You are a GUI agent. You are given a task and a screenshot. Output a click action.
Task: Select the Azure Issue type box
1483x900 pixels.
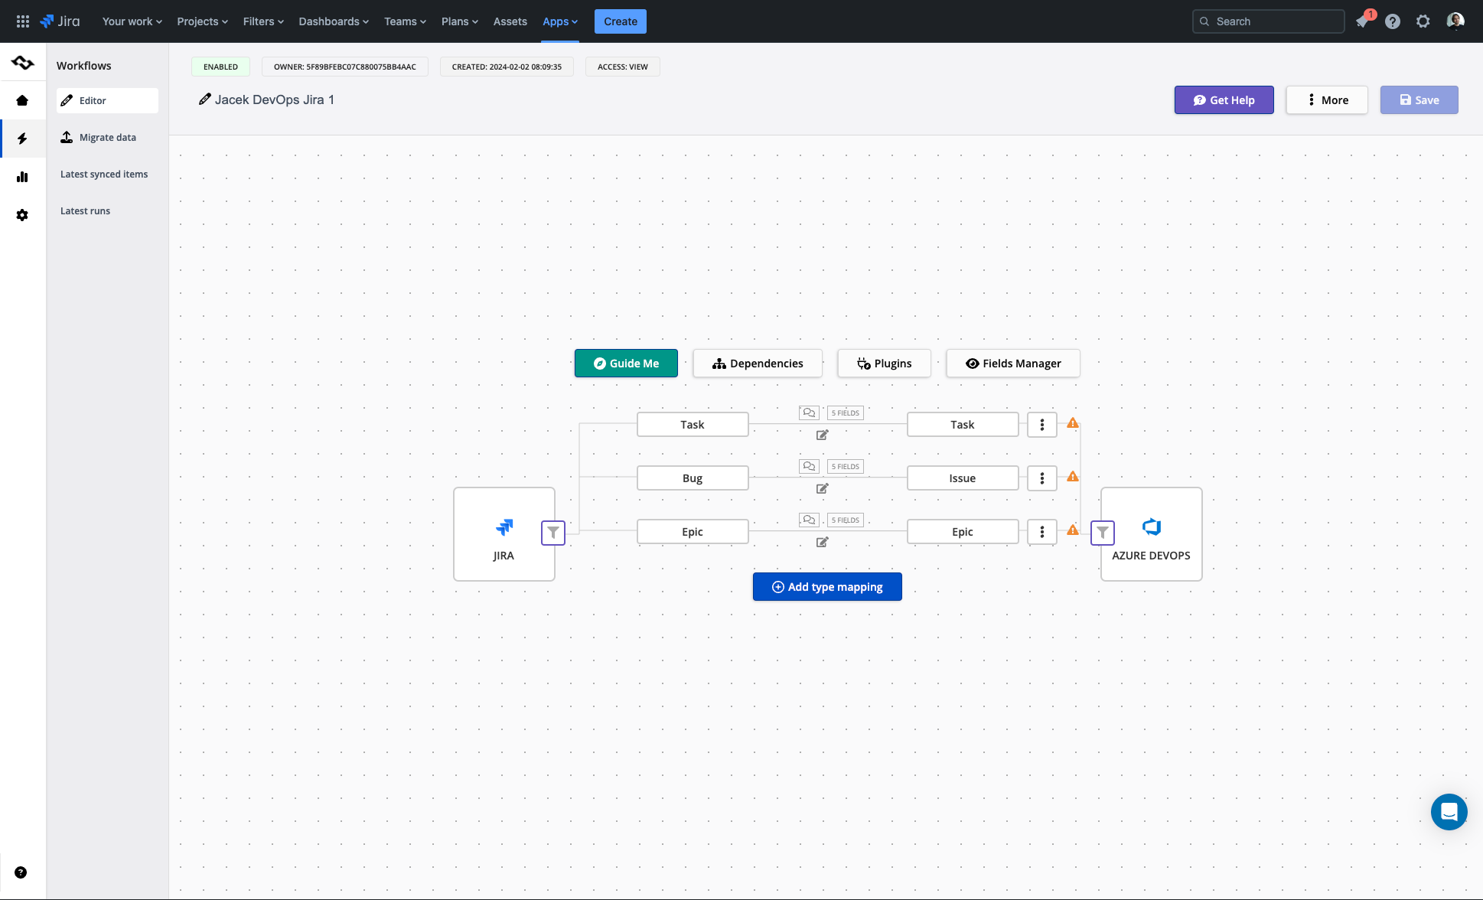(x=963, y=478)
